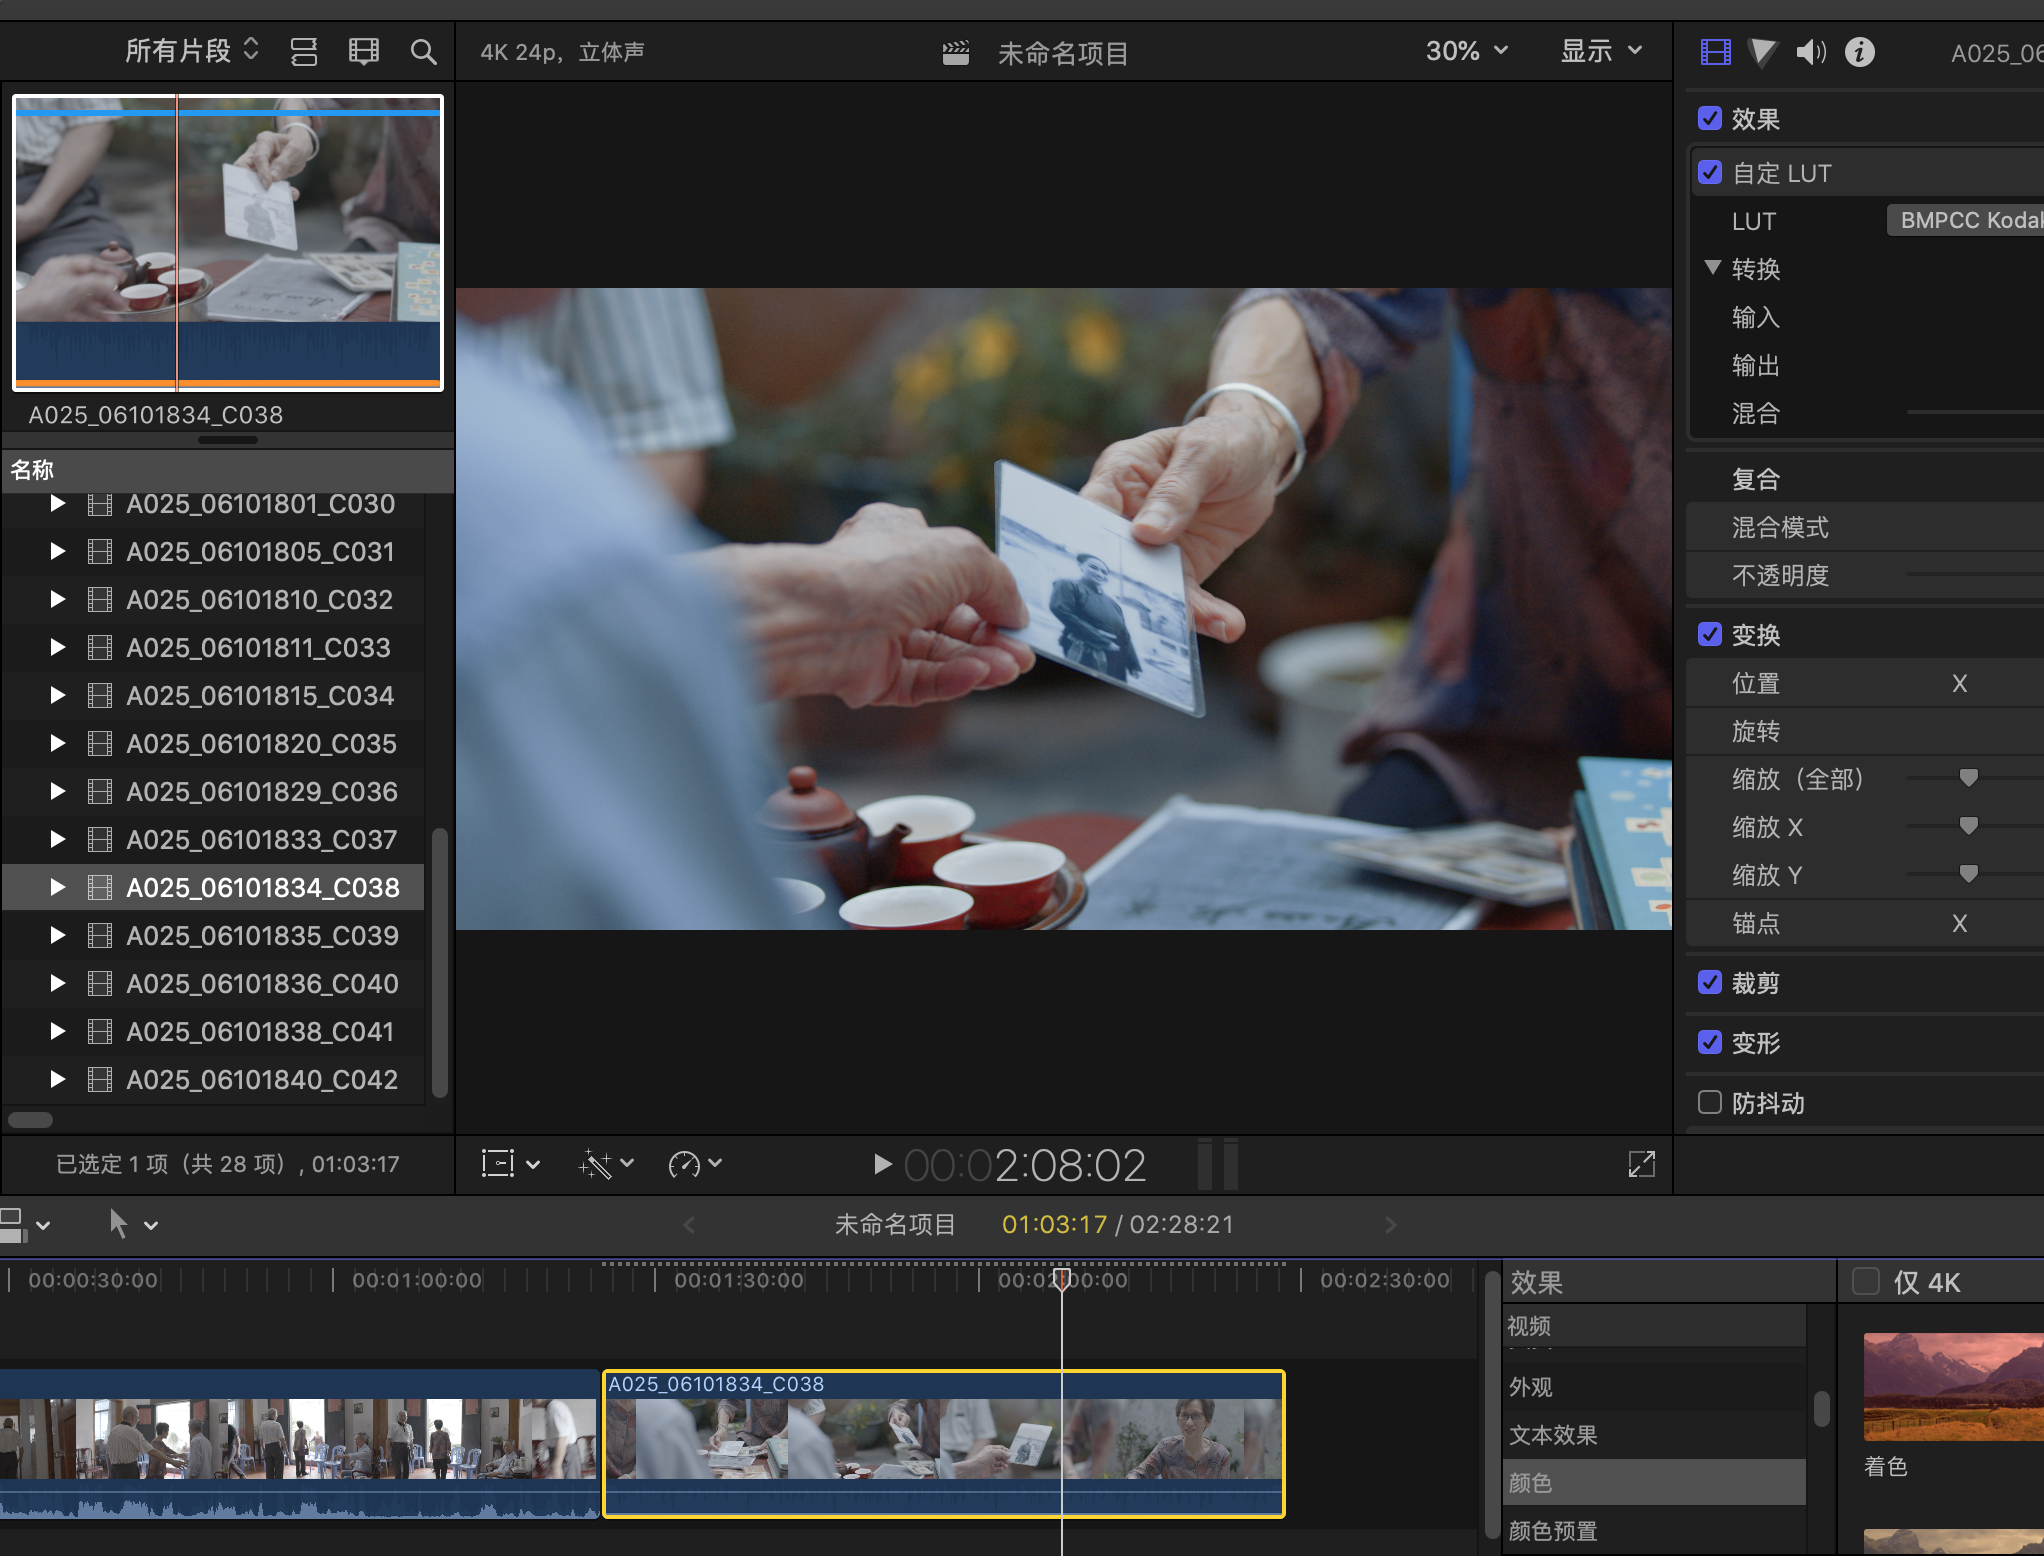
Task: Click the 未命名项目 title in viewer
Action: click(x=1062, y=53)
